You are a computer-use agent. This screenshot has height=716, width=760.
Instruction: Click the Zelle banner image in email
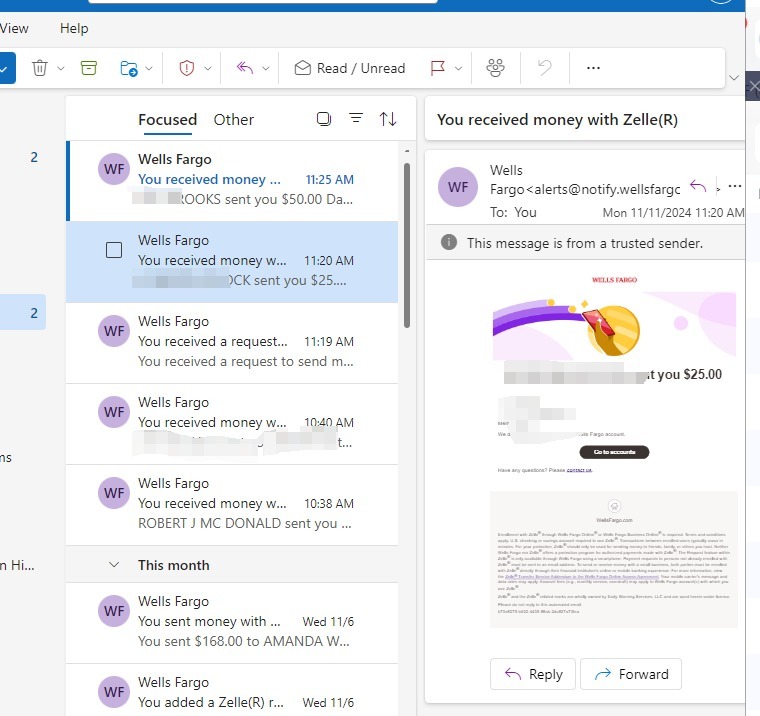[x=614, y=326]
